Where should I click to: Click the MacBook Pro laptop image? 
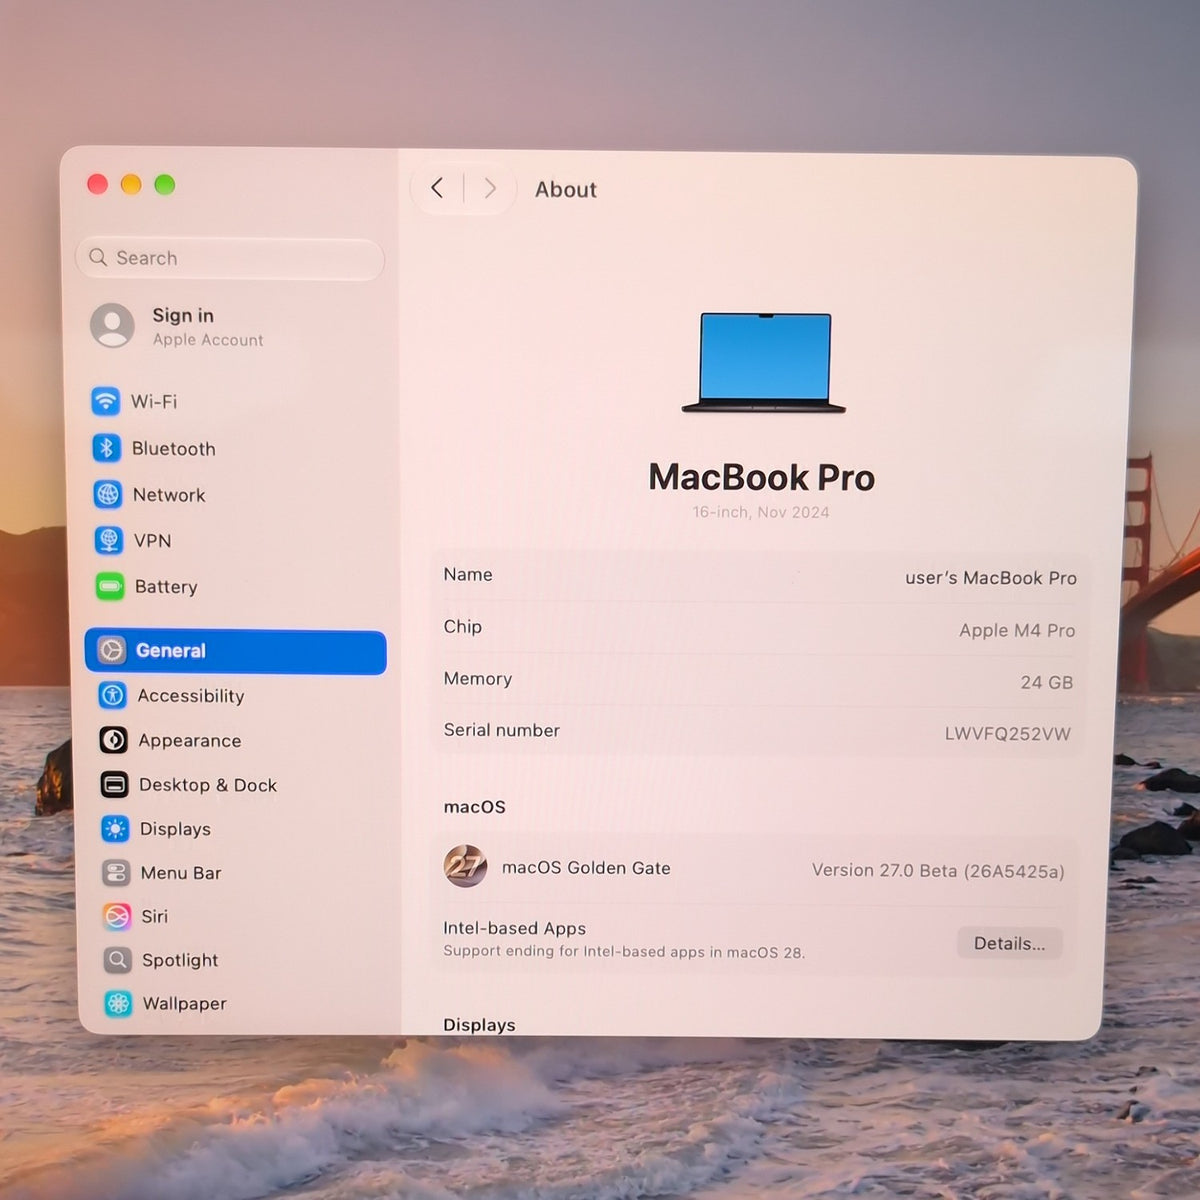coord(764,363)
